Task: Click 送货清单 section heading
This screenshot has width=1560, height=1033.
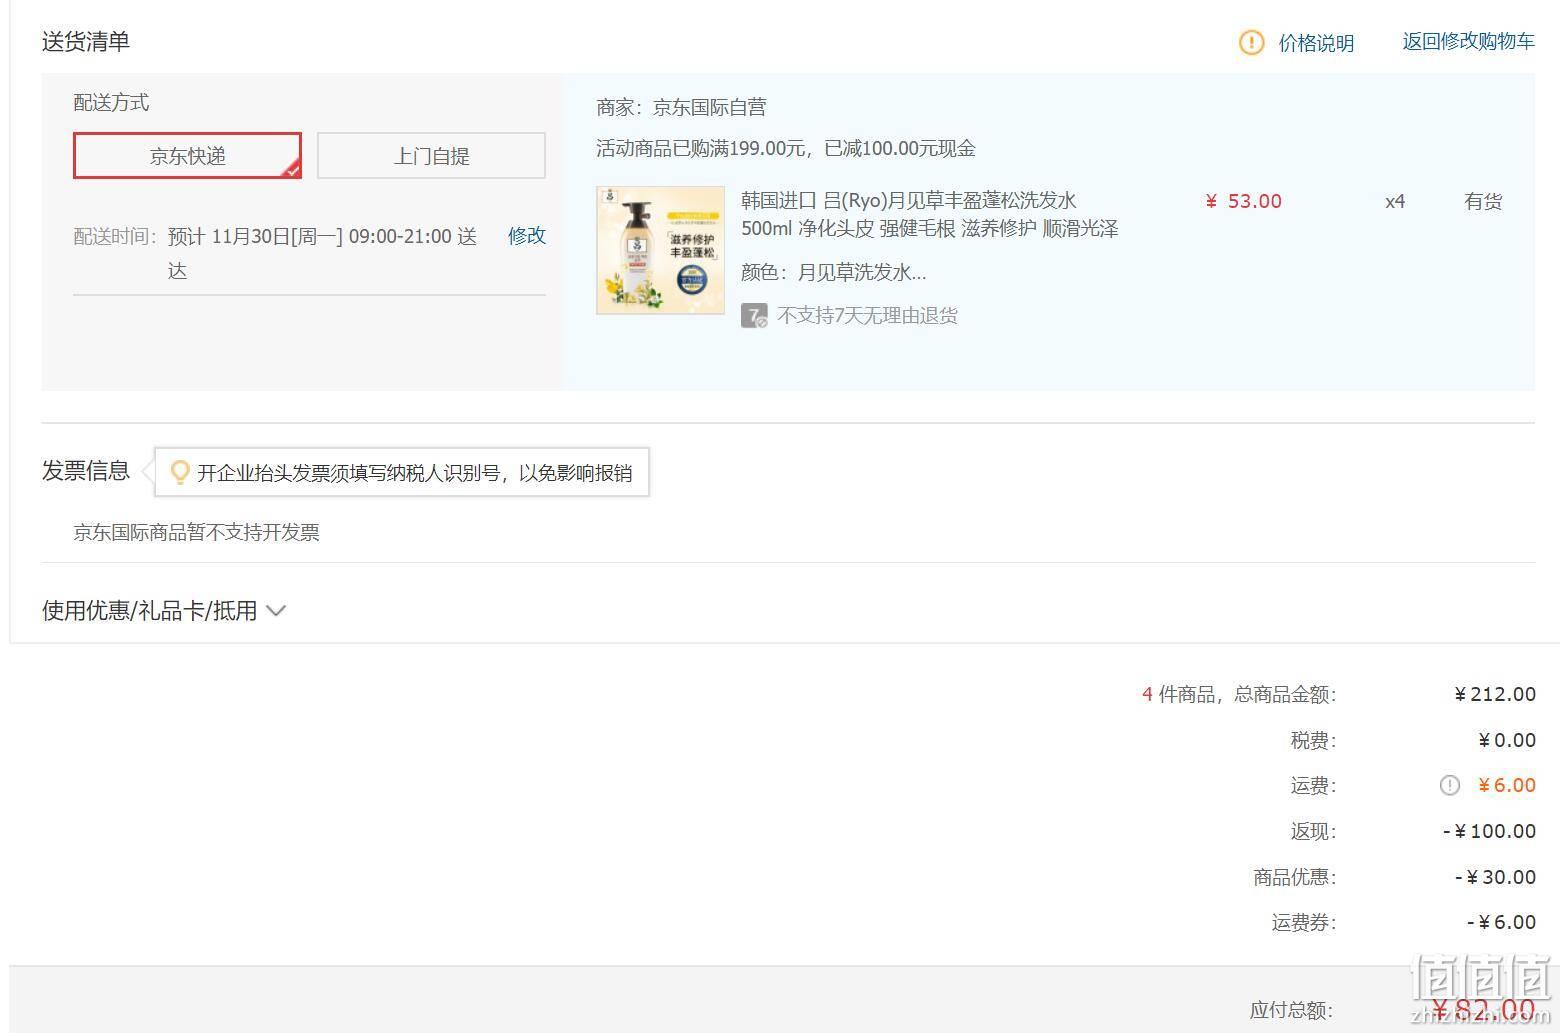Action: click(86, 41)
